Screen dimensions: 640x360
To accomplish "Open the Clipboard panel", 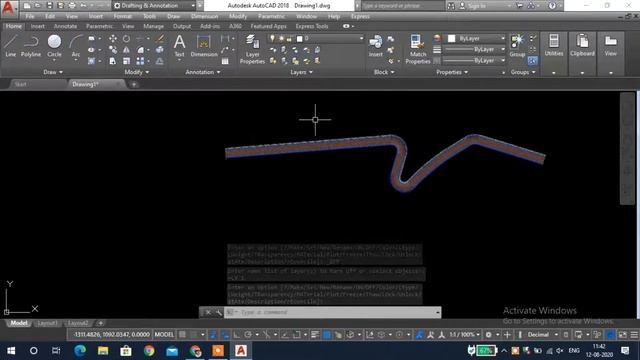I will coord(582,46).
